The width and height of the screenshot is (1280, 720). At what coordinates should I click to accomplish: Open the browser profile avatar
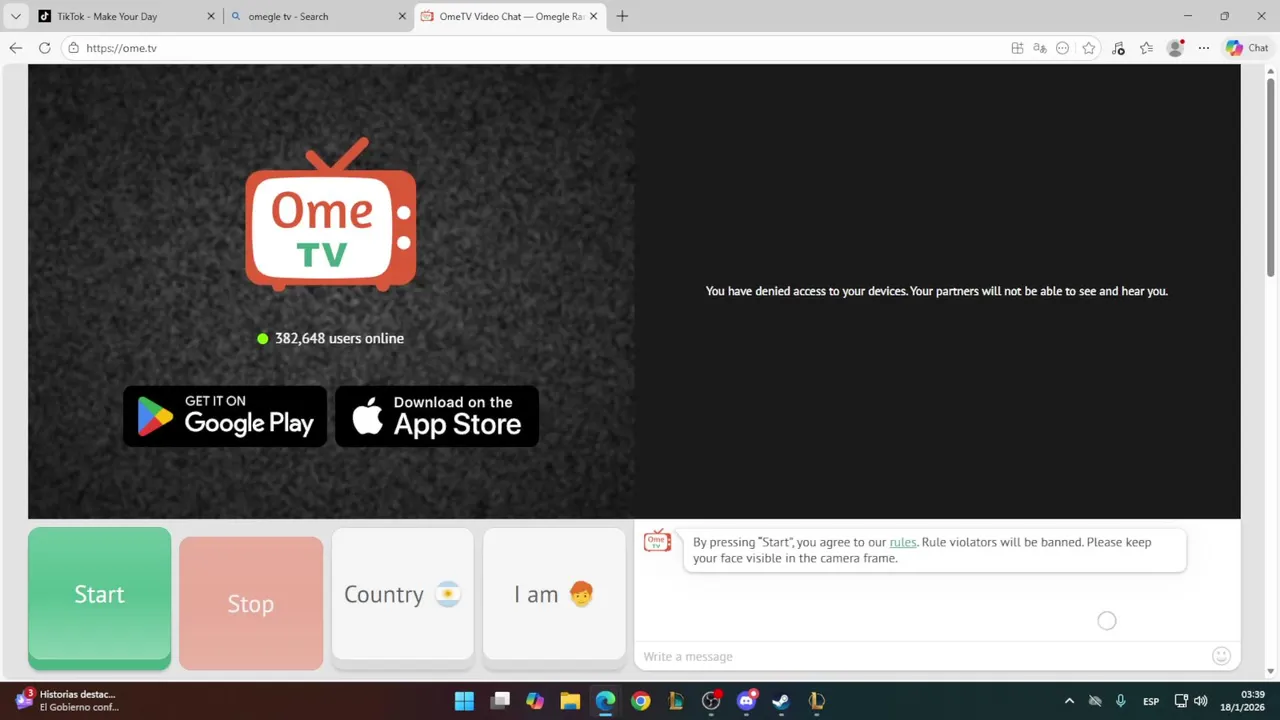(x=1175, y=48)
